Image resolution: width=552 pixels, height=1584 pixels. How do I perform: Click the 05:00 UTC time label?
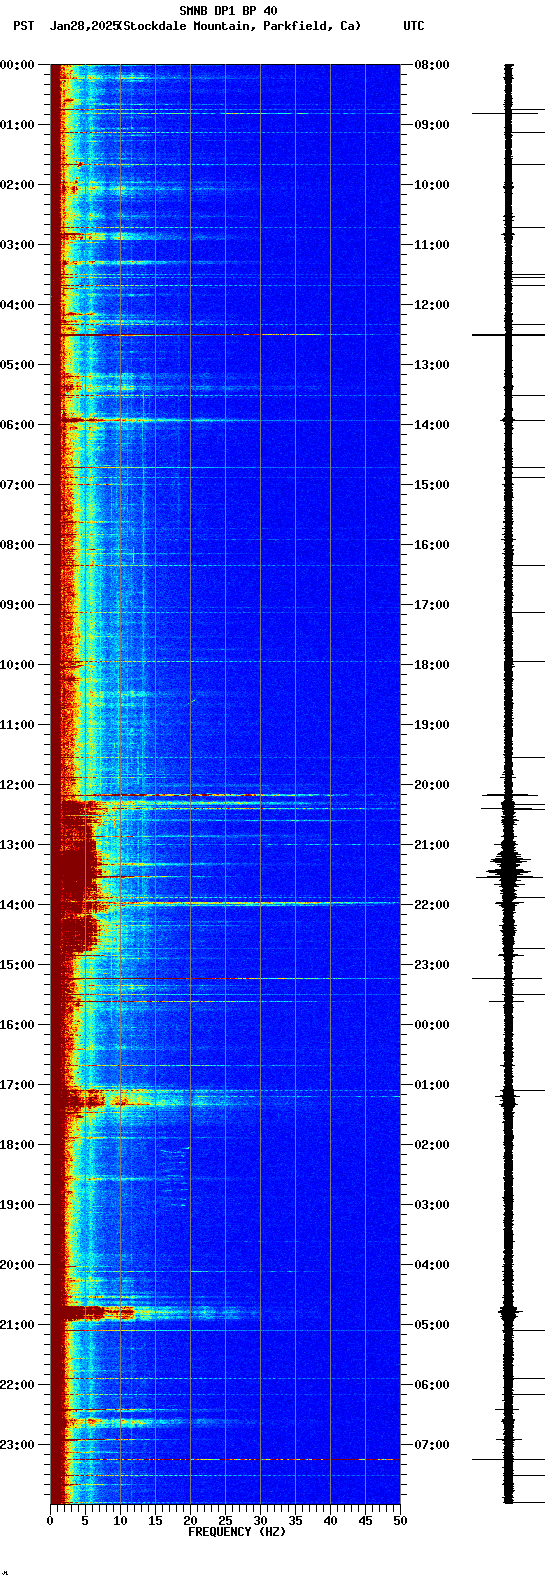click(x=432, y=1325)
